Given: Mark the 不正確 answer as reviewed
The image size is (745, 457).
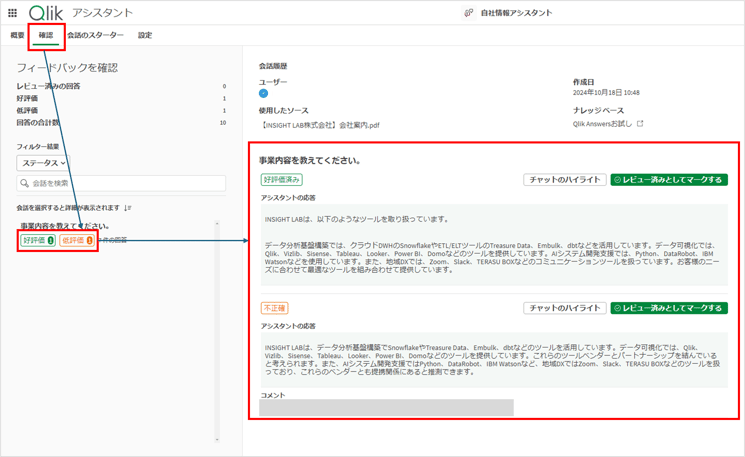Looking at the screenshot, I should point(669,308).
